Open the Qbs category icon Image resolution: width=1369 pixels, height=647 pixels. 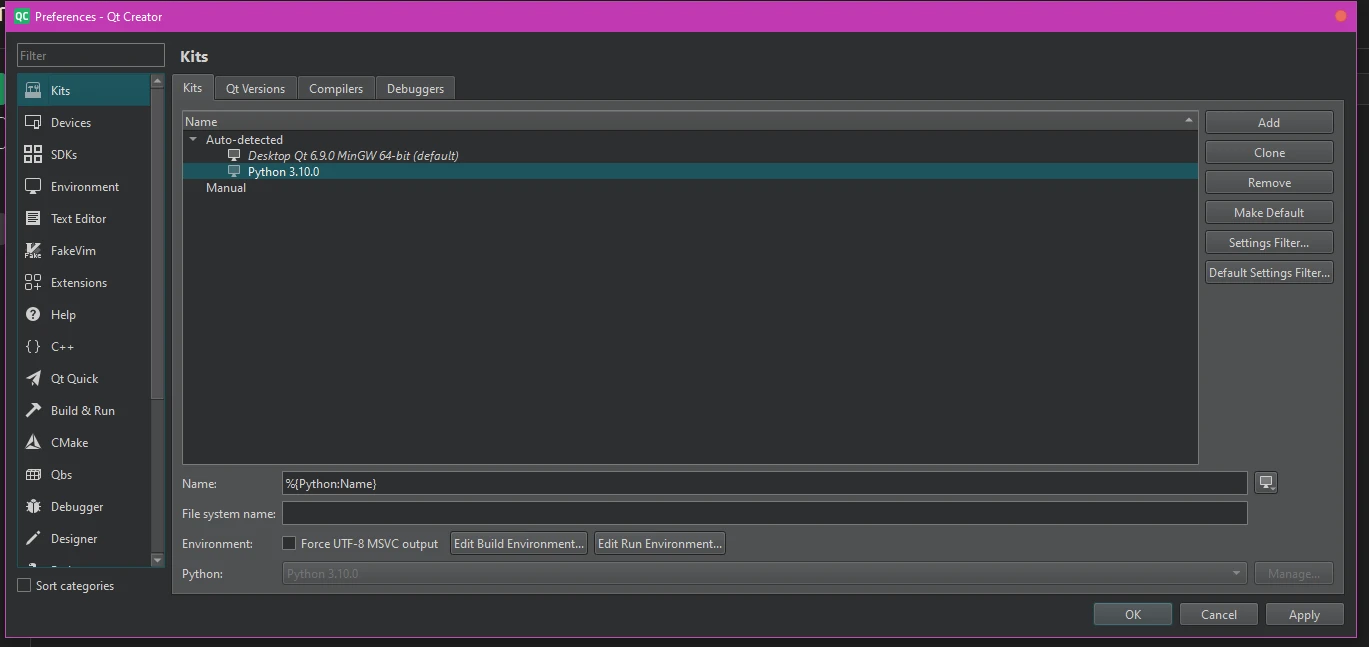click(x=33, y=474)
